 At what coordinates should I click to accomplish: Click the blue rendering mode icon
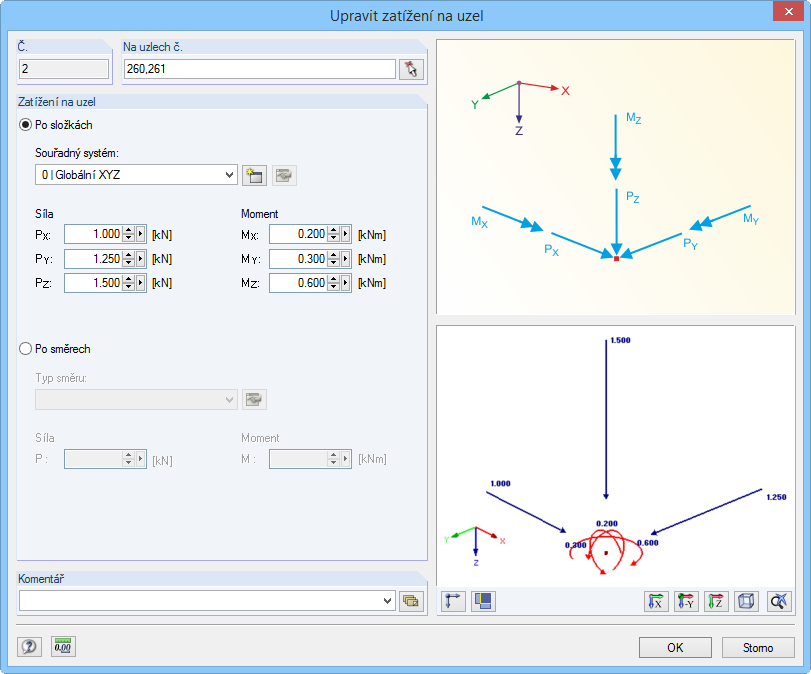pyautogui.click(x=483, y=602)
